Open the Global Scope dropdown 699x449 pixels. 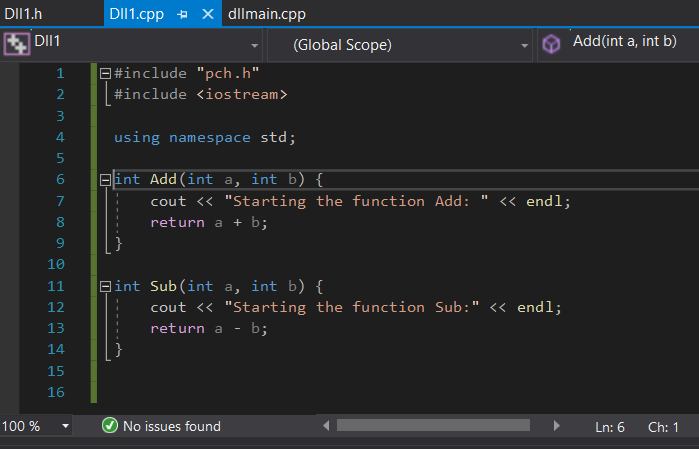tap(526, 46)
